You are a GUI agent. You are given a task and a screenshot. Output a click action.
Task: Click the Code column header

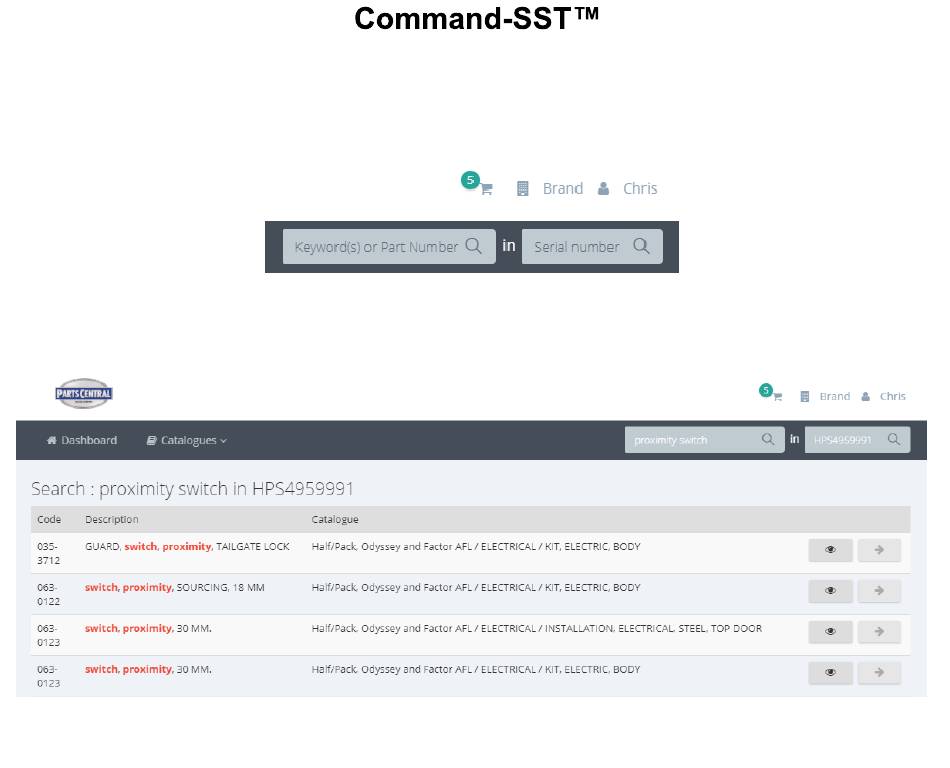click(49, 520)
